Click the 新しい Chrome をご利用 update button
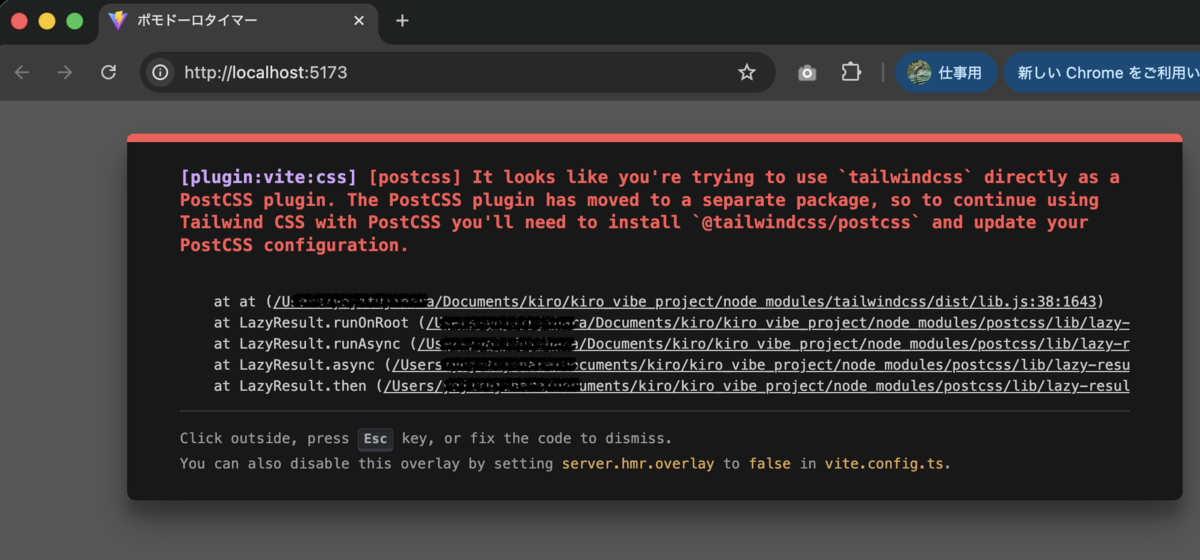1200x560 pixels. point(1104,72)
